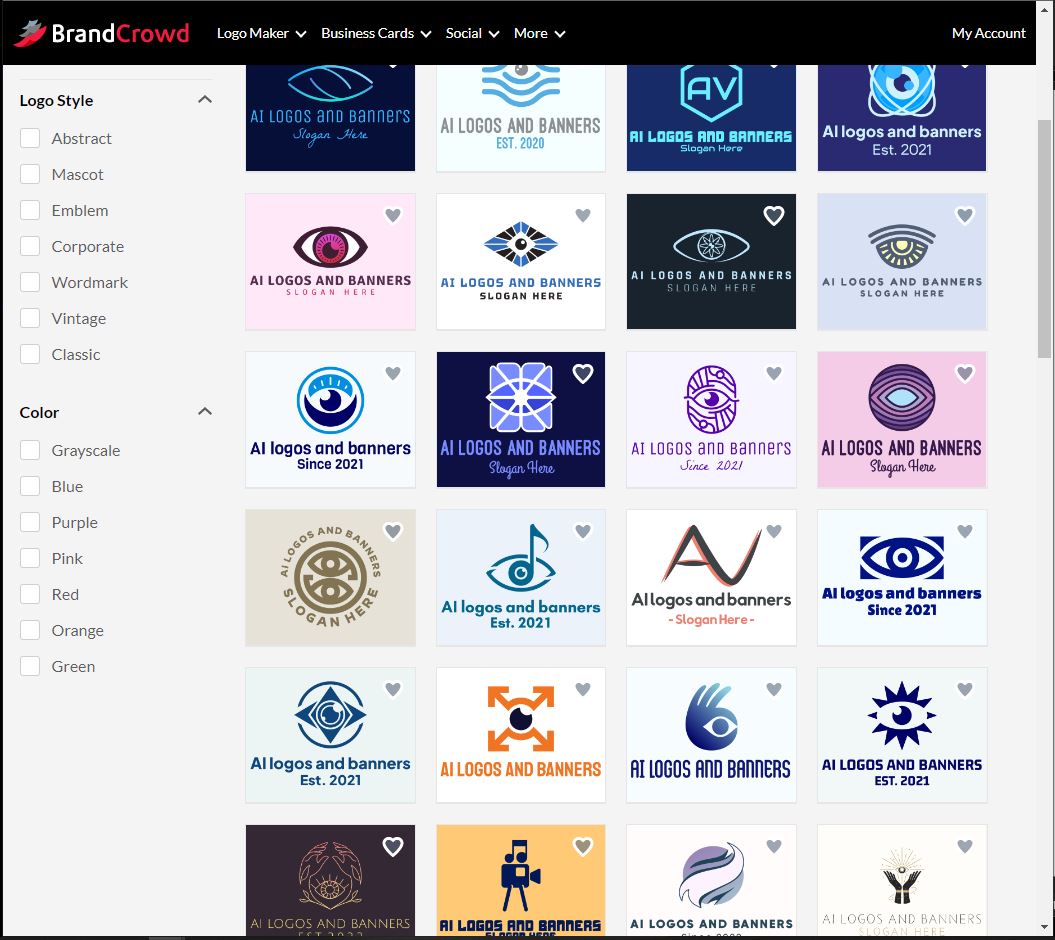The width and height of the screenshot is (1055, 940).
Task: Favorite the AV wave letter logo
Action: point(774,532)
